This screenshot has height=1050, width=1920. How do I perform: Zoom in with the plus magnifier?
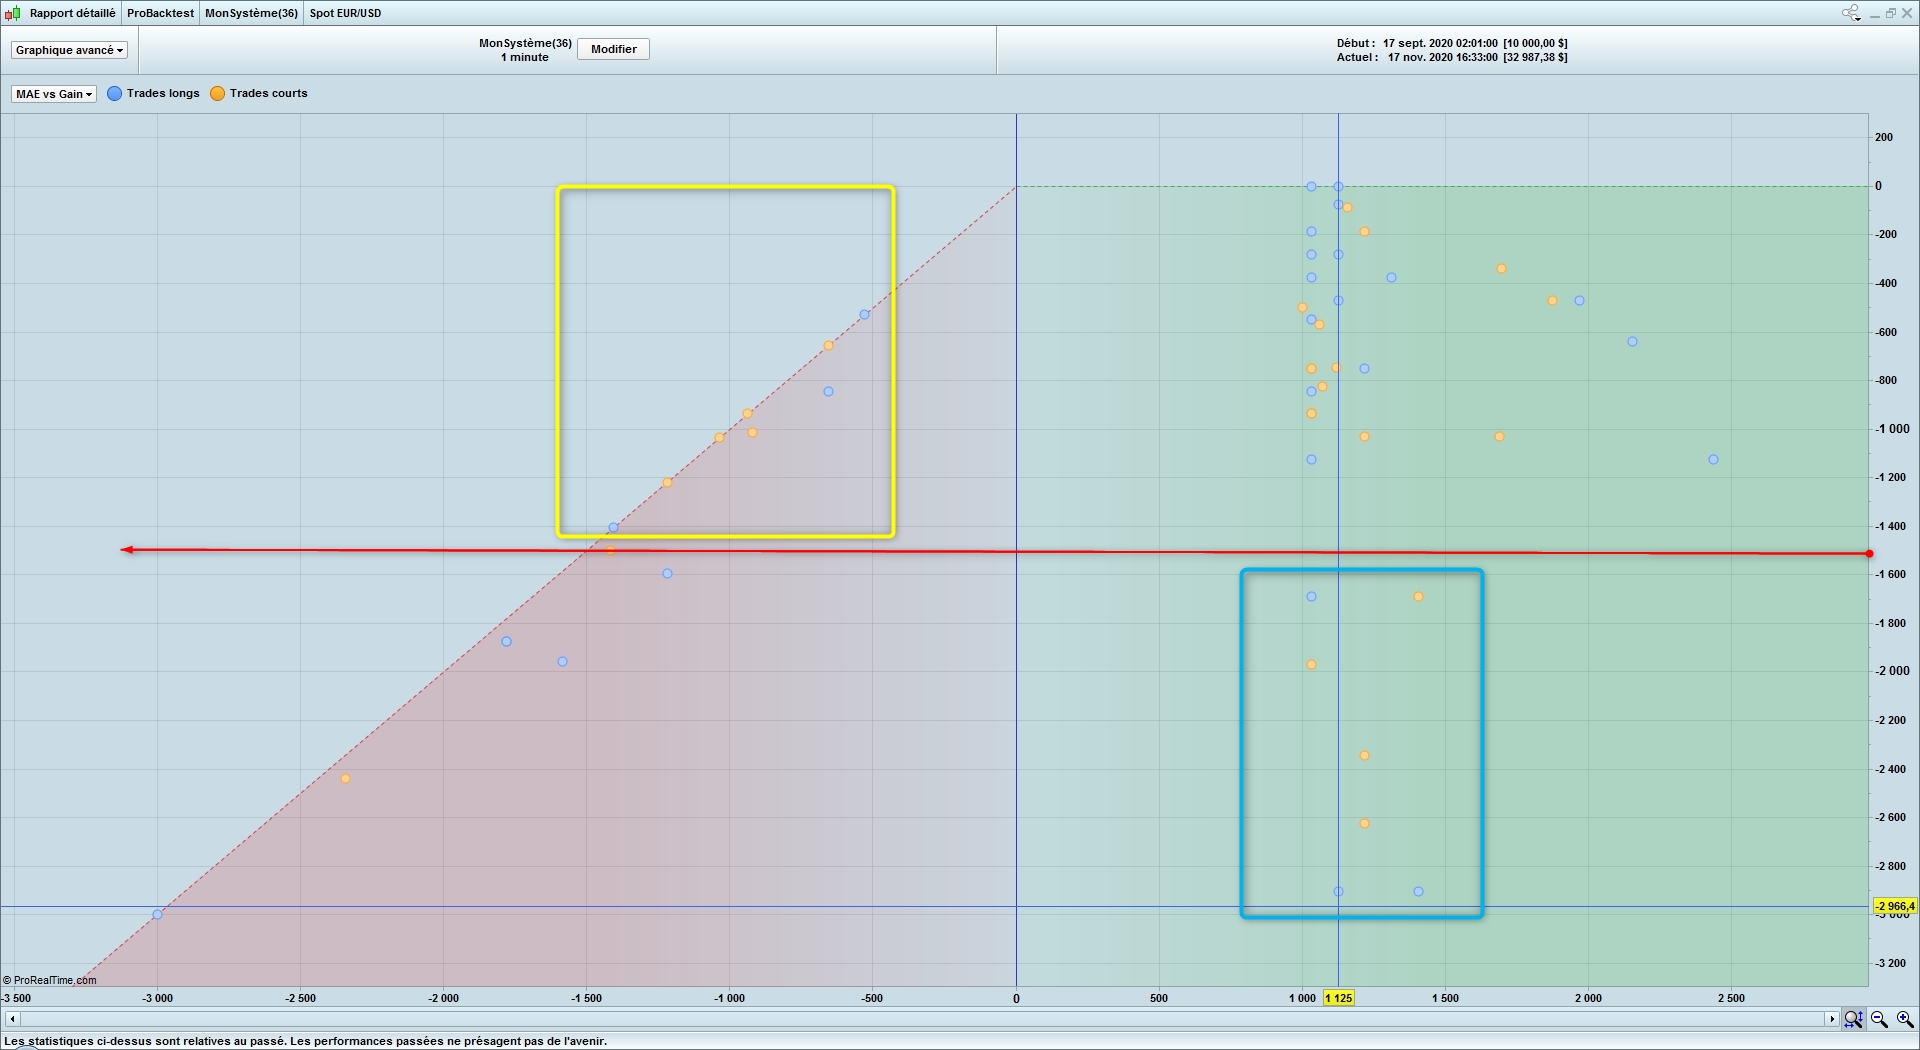pyautogui.click(x=1905, y=1019)
